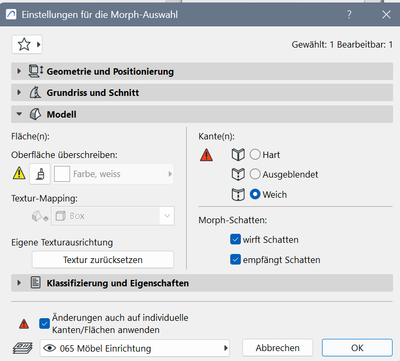
Task: Click the Gewählt: 1 Bearbeitbar: 1 text
Action: tap(342, 45)
